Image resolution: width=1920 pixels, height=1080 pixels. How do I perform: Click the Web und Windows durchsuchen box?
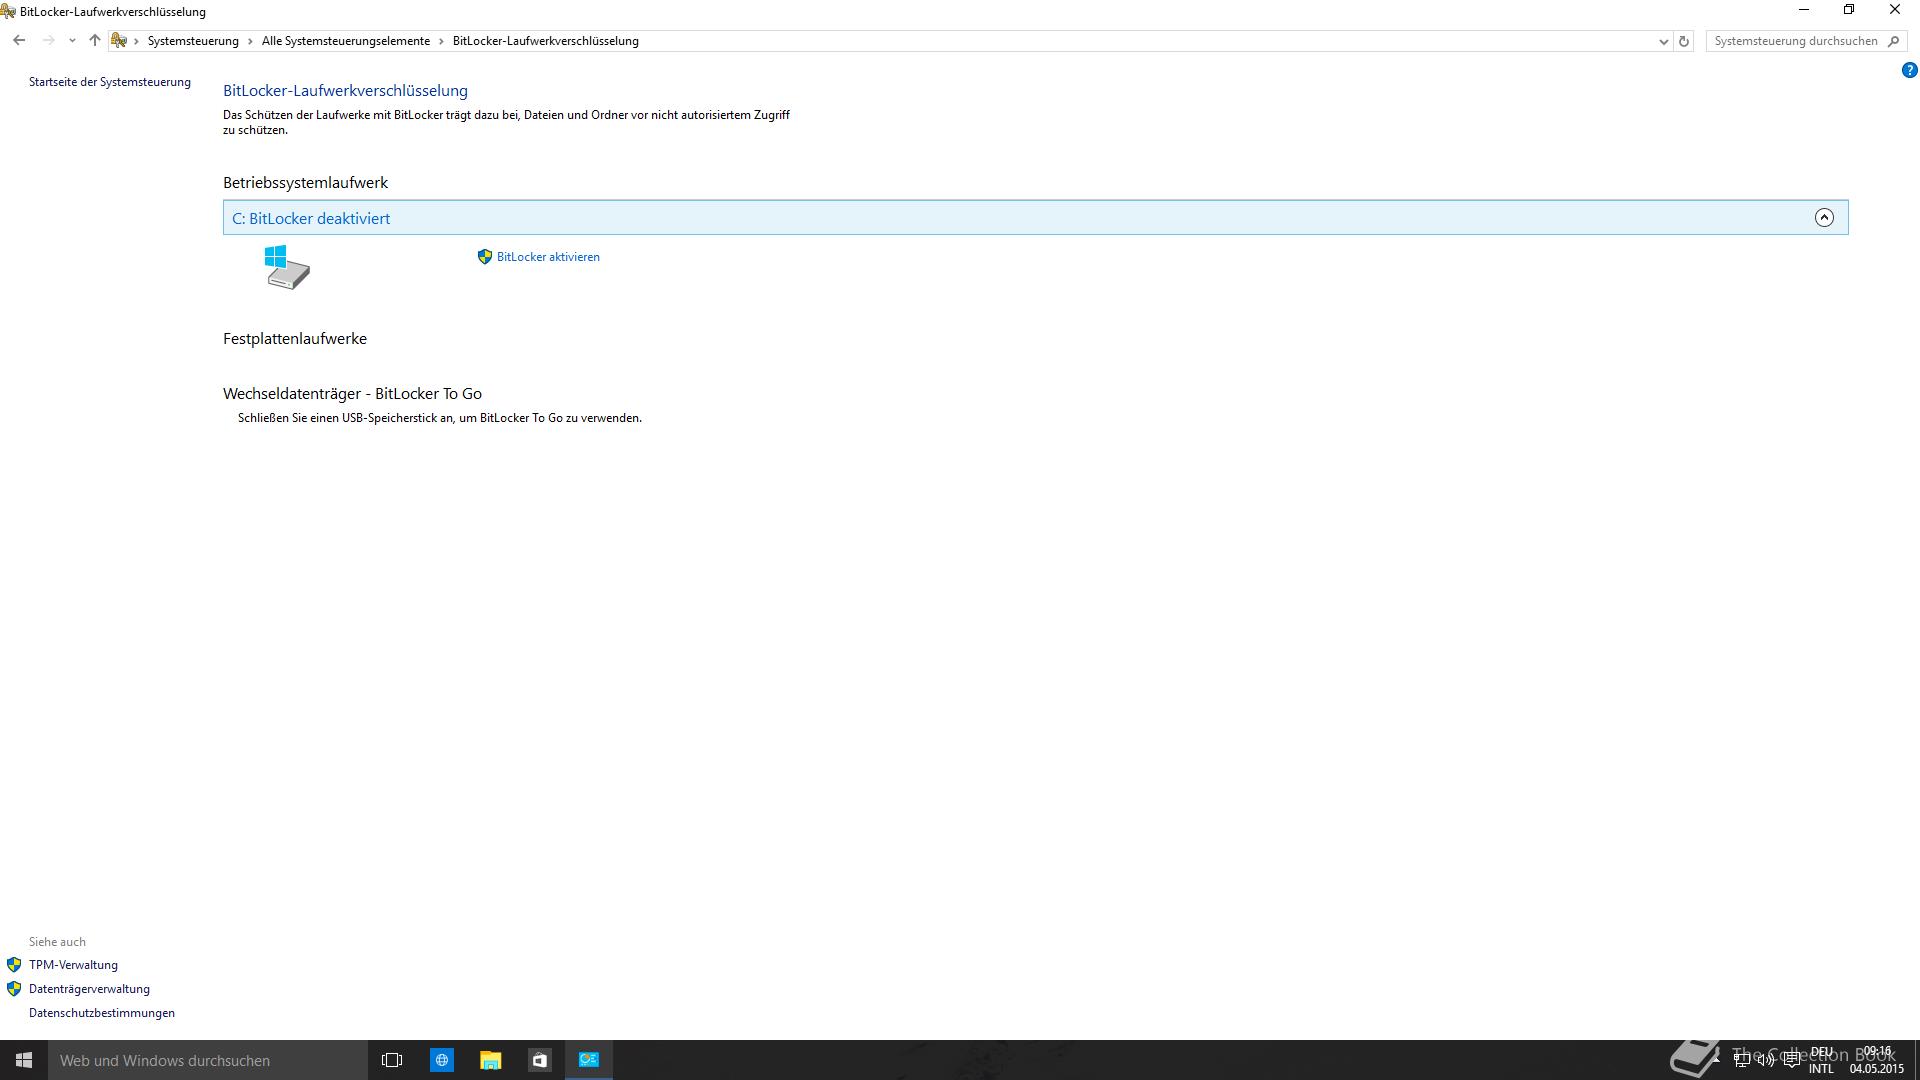(208, 1060)
